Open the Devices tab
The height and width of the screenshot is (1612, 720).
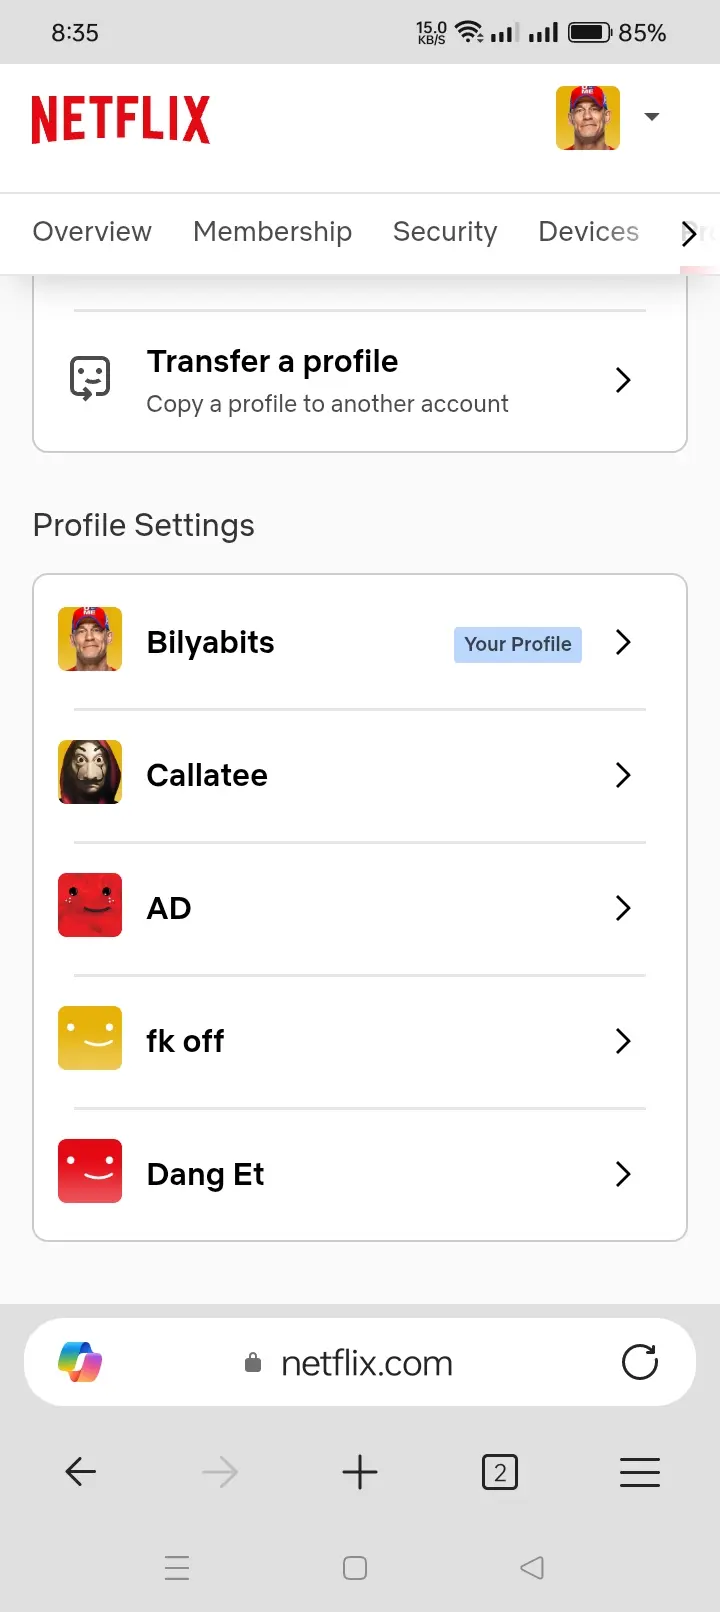[589, 232]
